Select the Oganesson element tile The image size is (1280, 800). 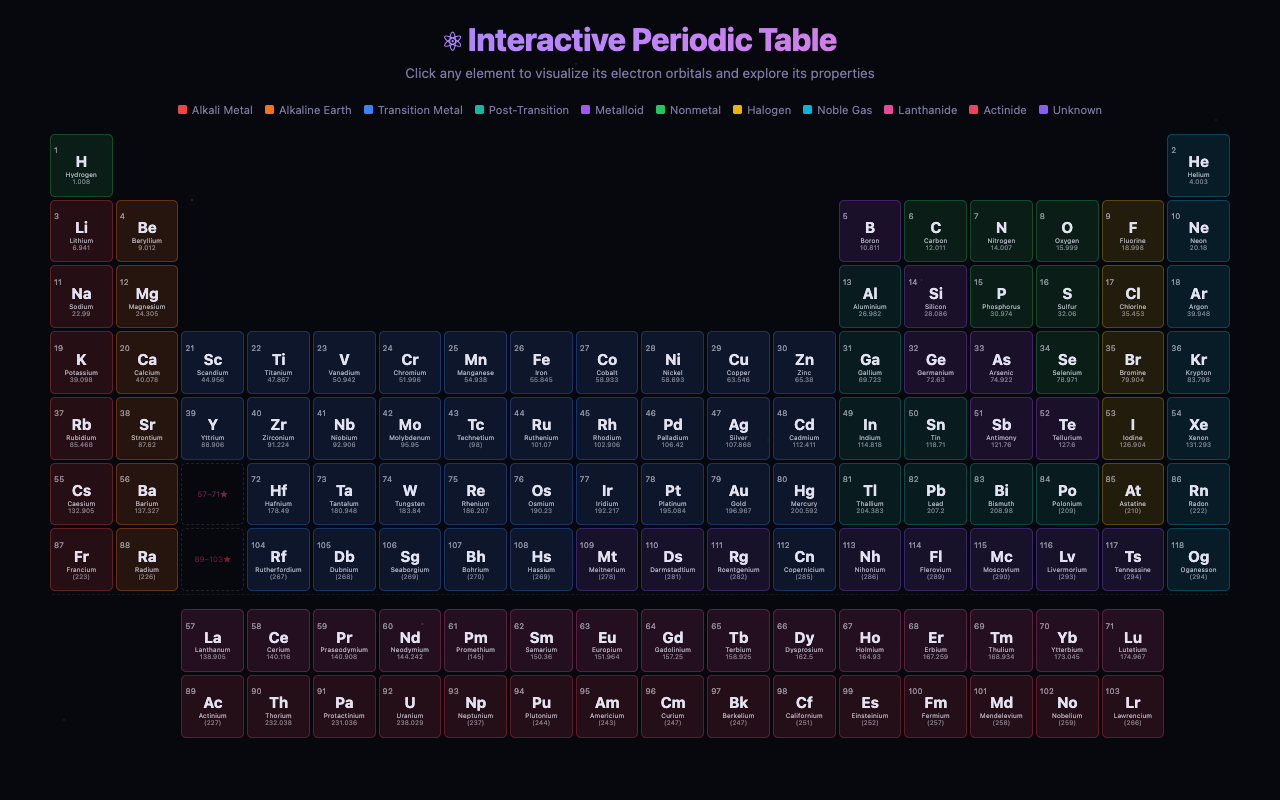(1198, 560)
